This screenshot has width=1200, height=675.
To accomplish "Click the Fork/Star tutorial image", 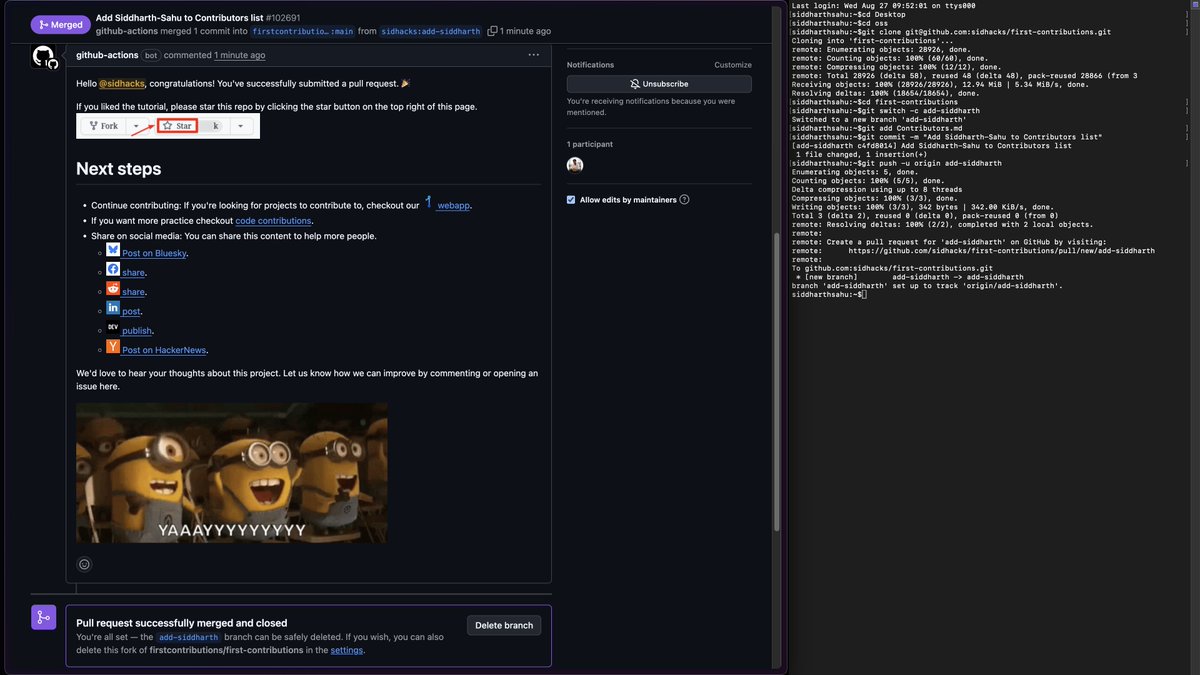I will (x=168, y=126).
